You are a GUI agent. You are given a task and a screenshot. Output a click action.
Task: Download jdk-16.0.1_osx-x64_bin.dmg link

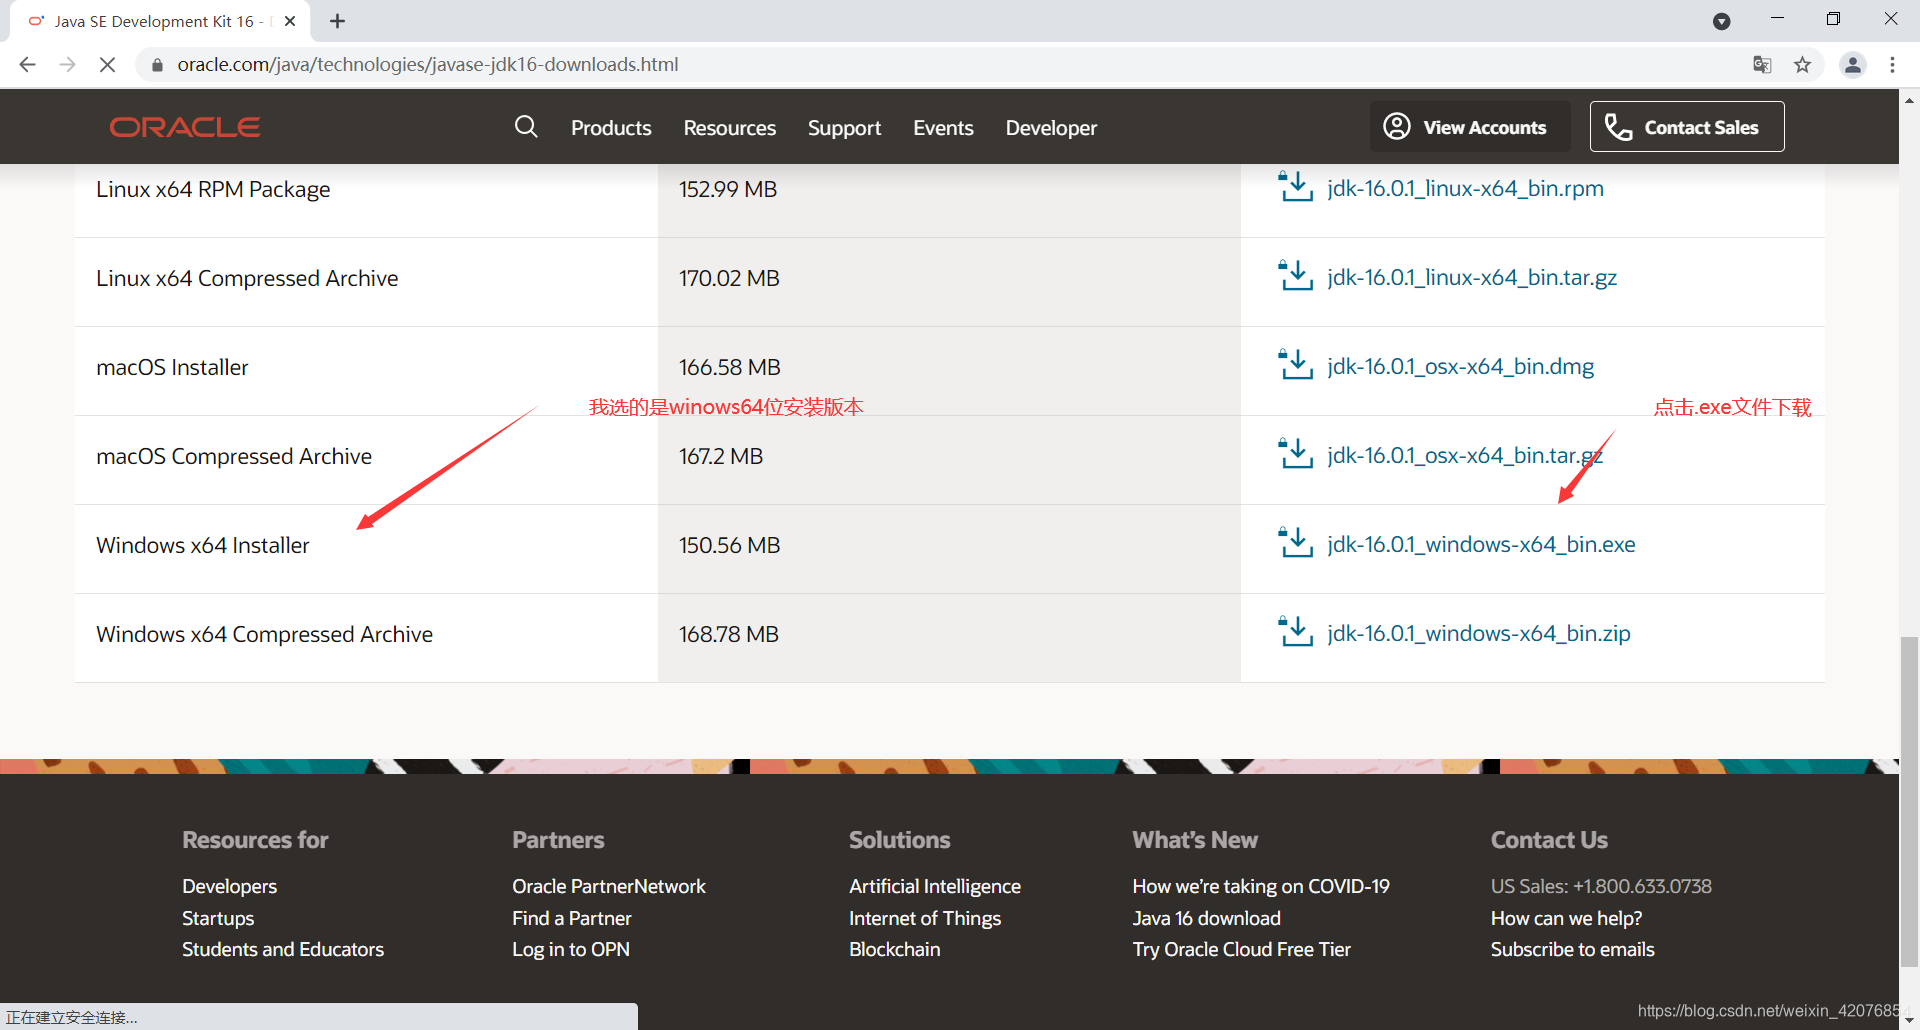point(1460,366)
